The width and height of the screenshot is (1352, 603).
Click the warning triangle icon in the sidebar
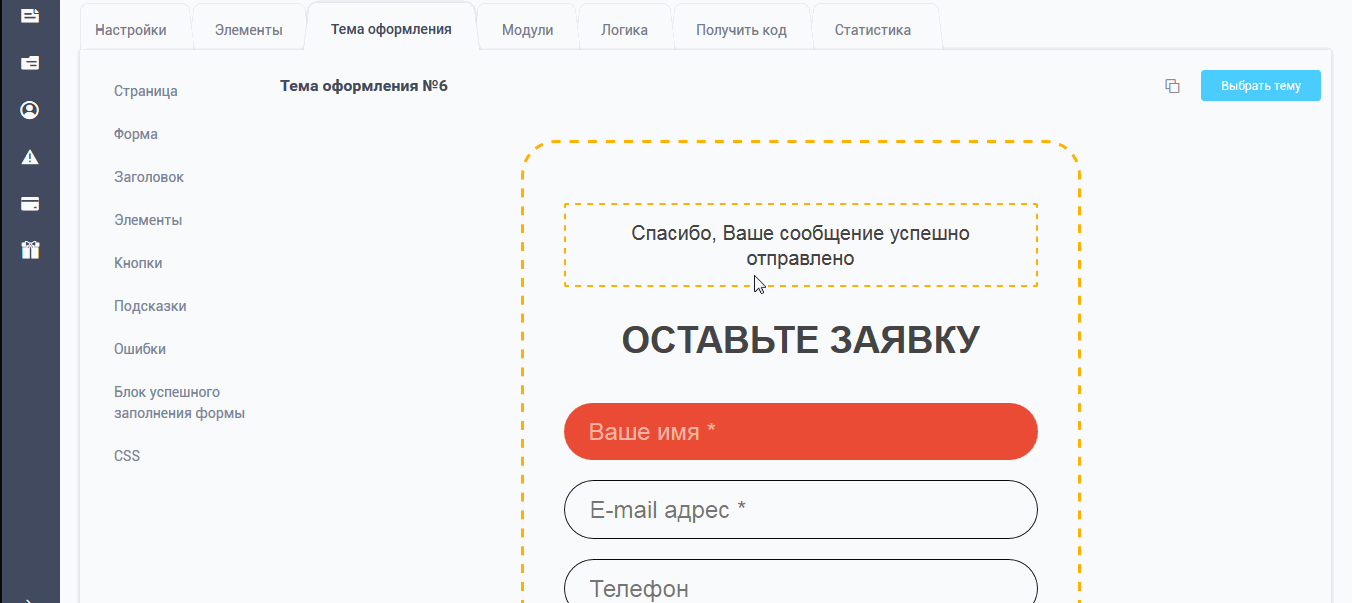(x=30, y=157)
